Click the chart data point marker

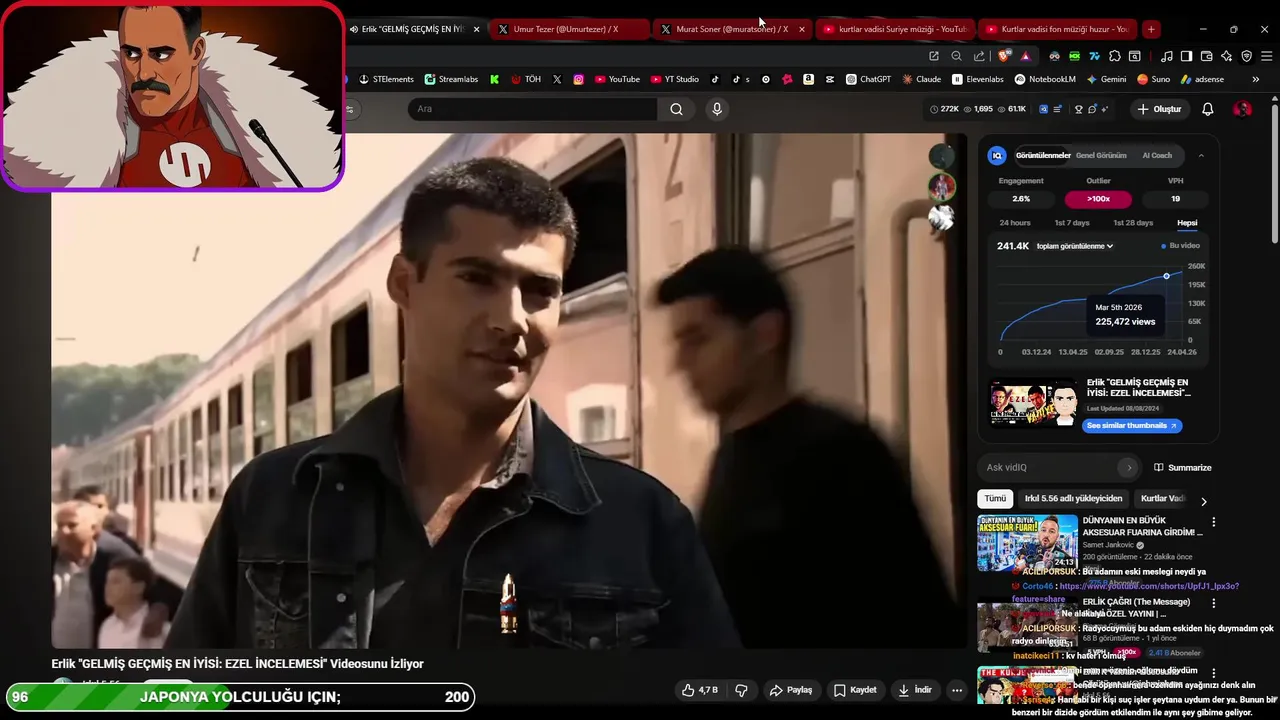1166,276
